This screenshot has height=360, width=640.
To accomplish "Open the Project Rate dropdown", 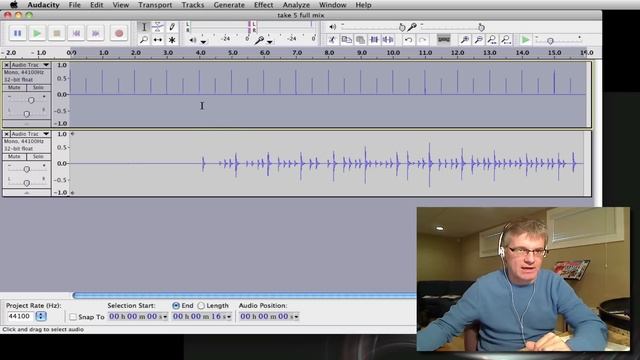I will 41,316.
